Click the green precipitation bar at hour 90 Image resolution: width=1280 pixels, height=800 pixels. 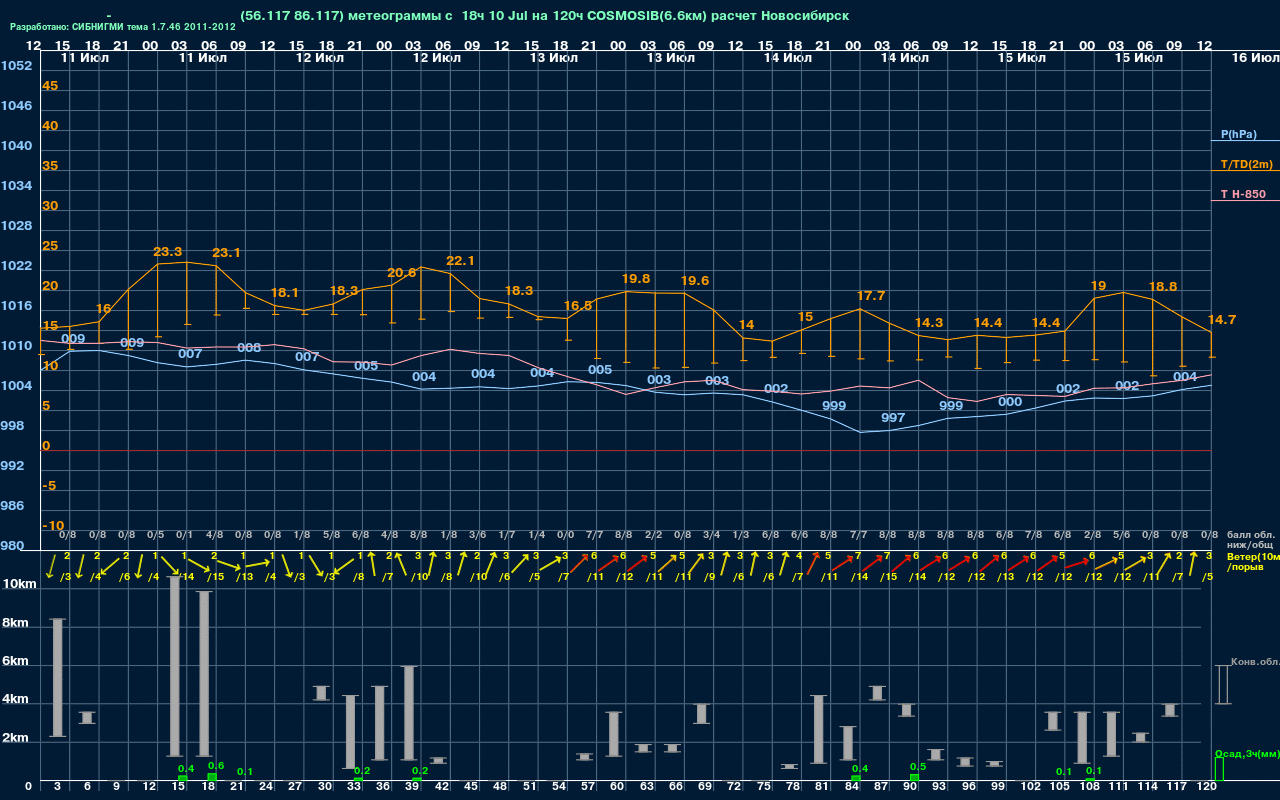pyautogui.click(x=914, y=778)
